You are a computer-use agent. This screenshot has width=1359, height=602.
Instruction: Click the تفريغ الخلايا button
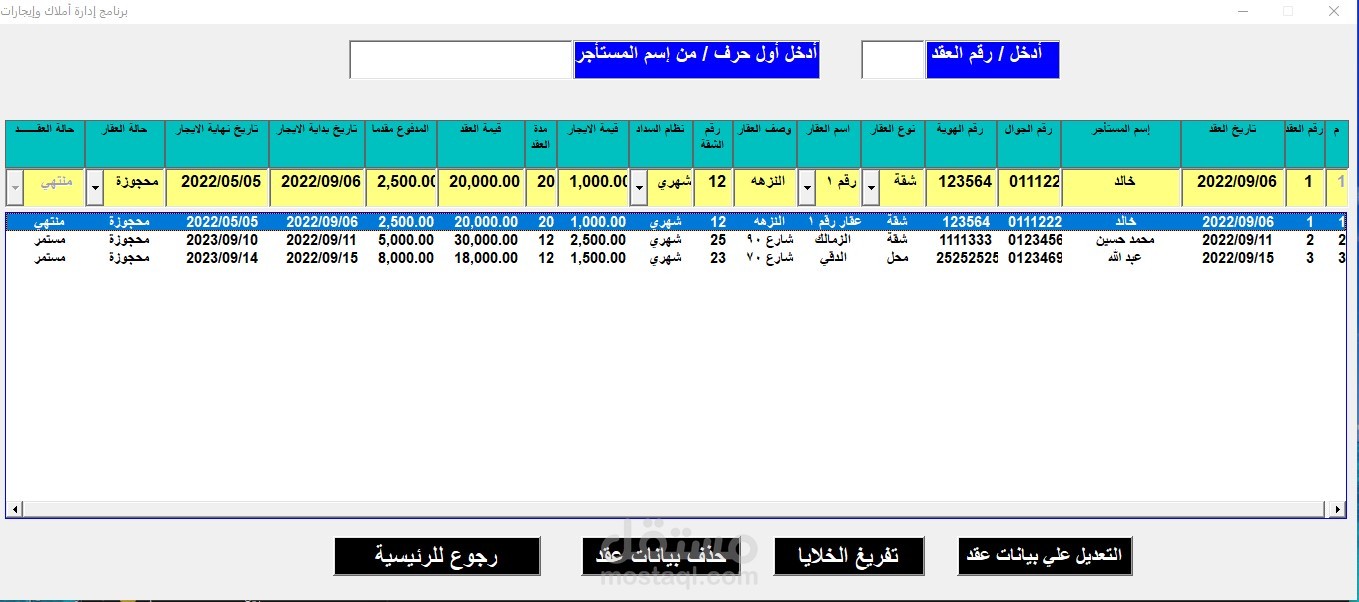[849, 556]
